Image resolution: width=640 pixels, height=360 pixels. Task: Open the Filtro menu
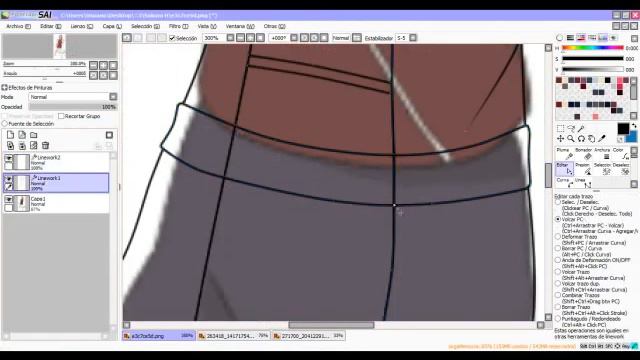coord(178,26)
